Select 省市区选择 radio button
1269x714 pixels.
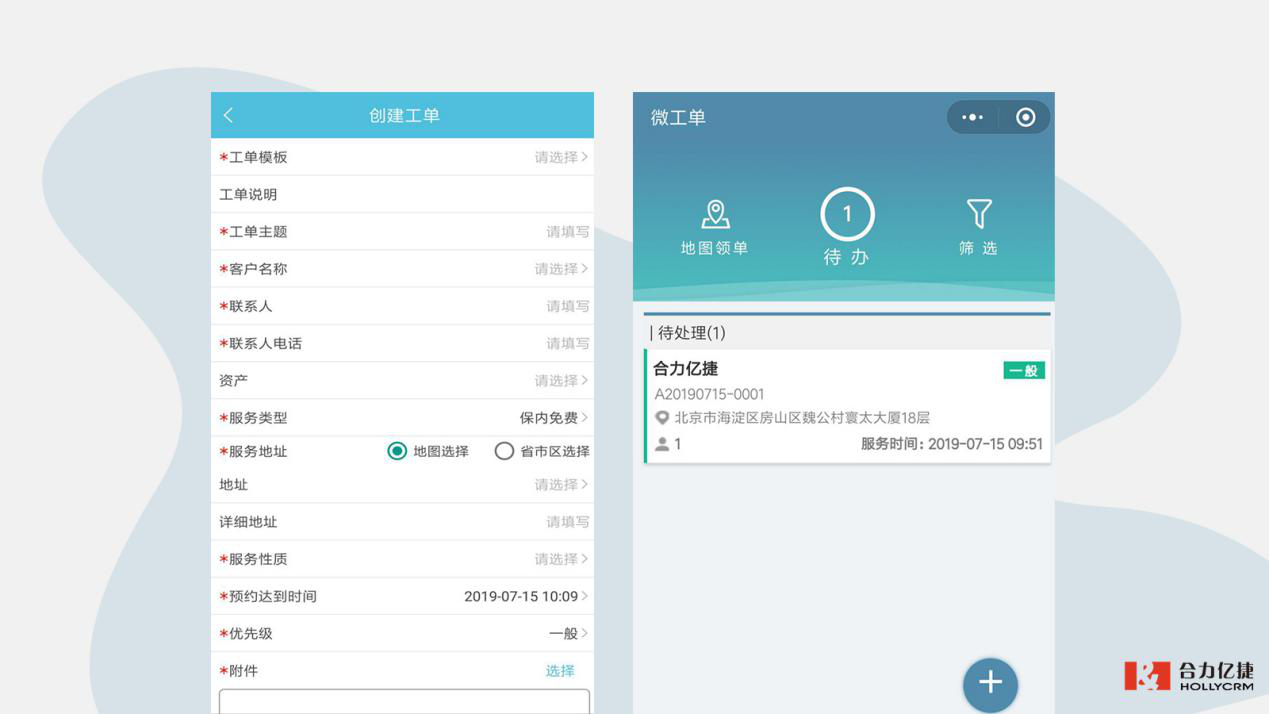point(504,451)
